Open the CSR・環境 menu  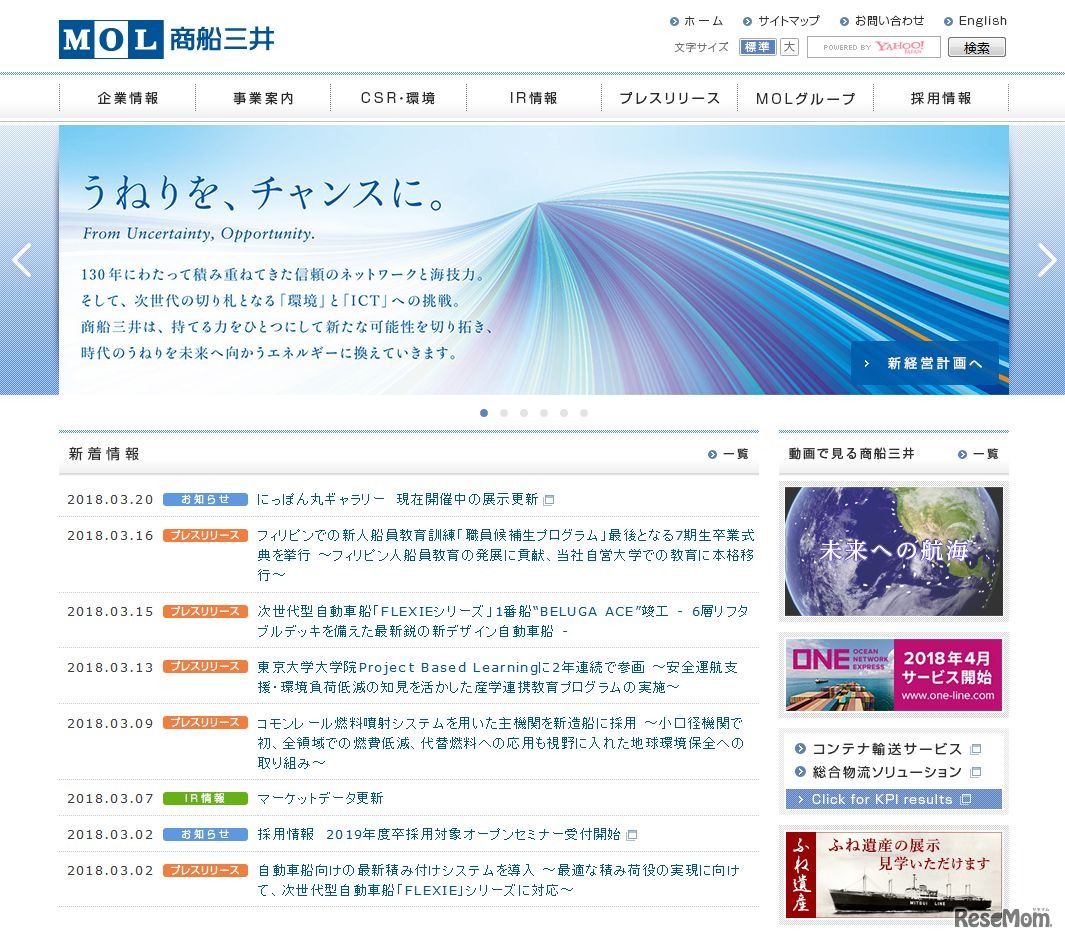pos(399,99)
